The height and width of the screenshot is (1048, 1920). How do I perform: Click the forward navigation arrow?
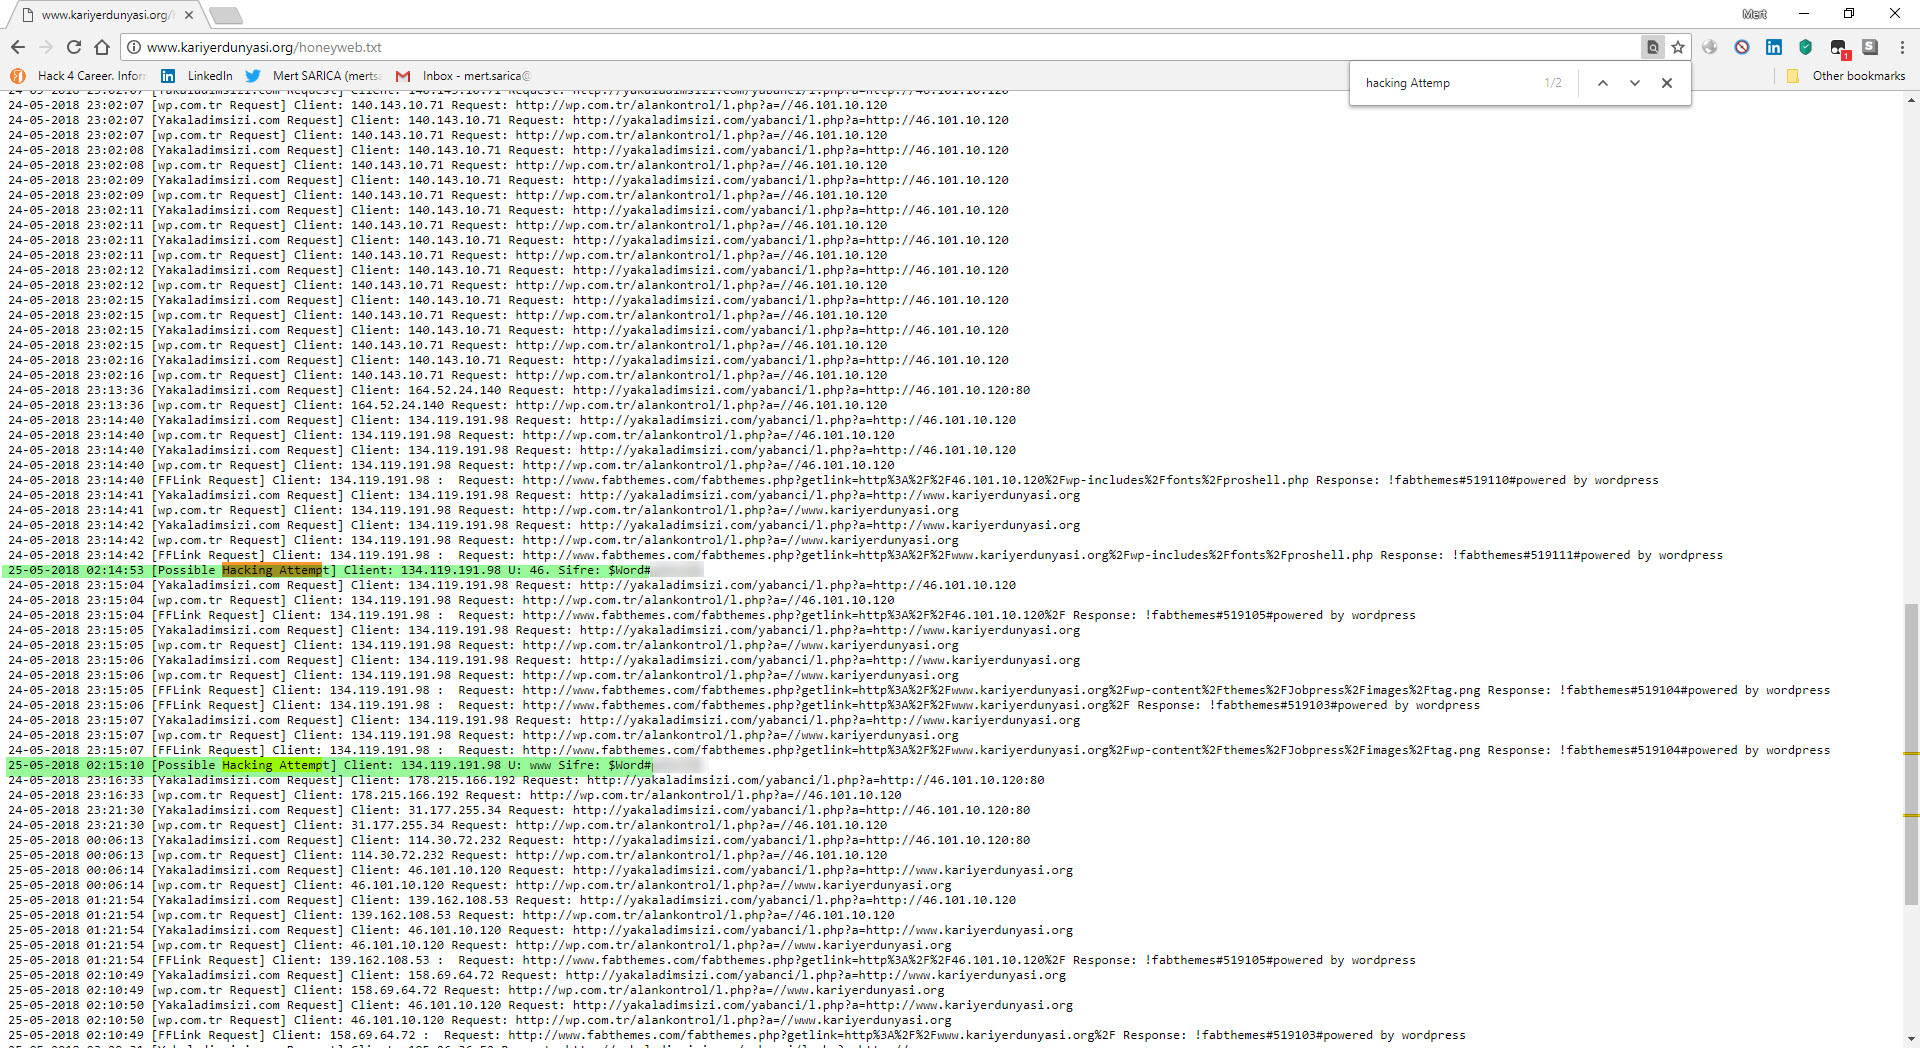coord(46,47)
